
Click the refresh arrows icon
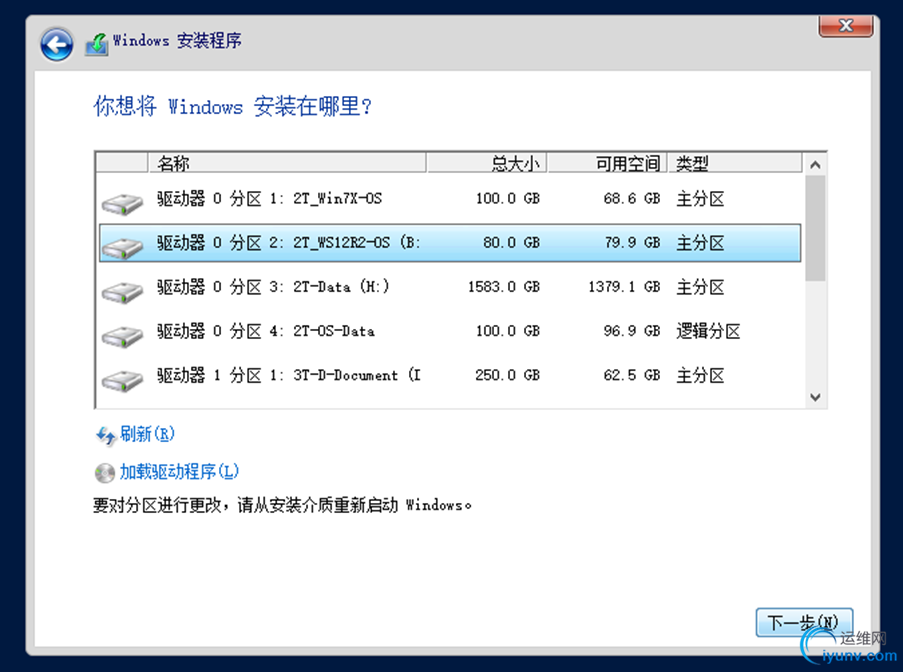pyautogui.click(x=105, y=435)
